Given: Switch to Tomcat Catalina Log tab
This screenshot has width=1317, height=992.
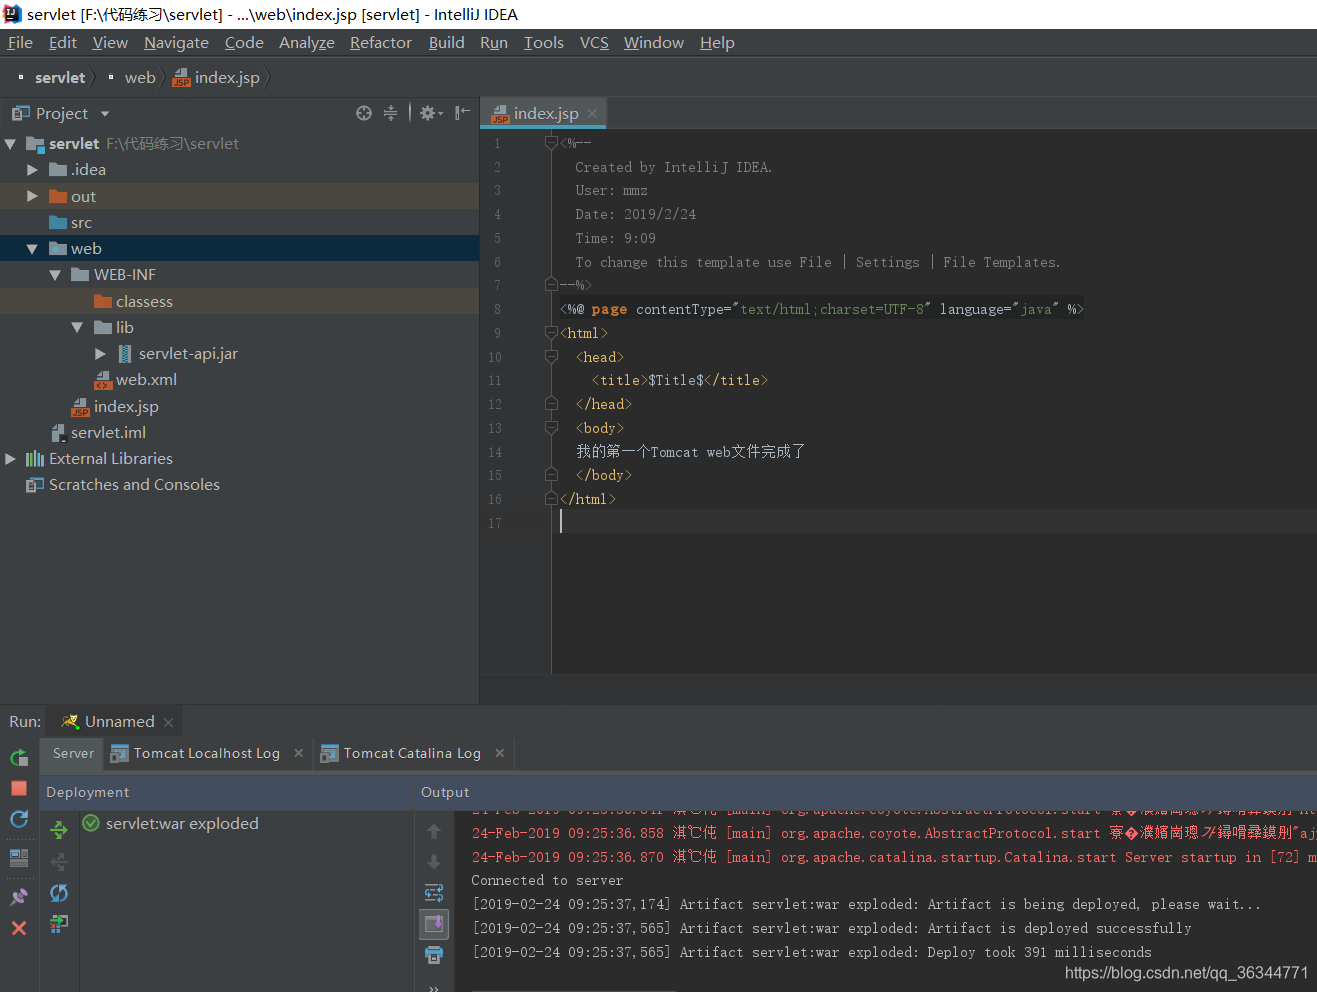Looking at the screenshot, I should tap(412, 753).
